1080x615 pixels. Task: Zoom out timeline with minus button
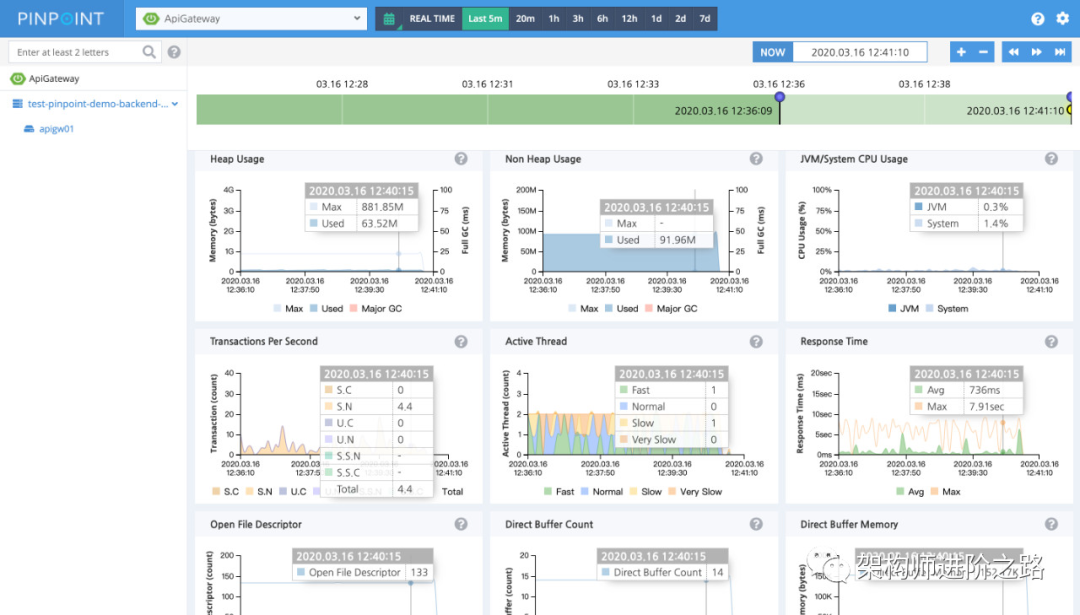(x=983, y=52)
